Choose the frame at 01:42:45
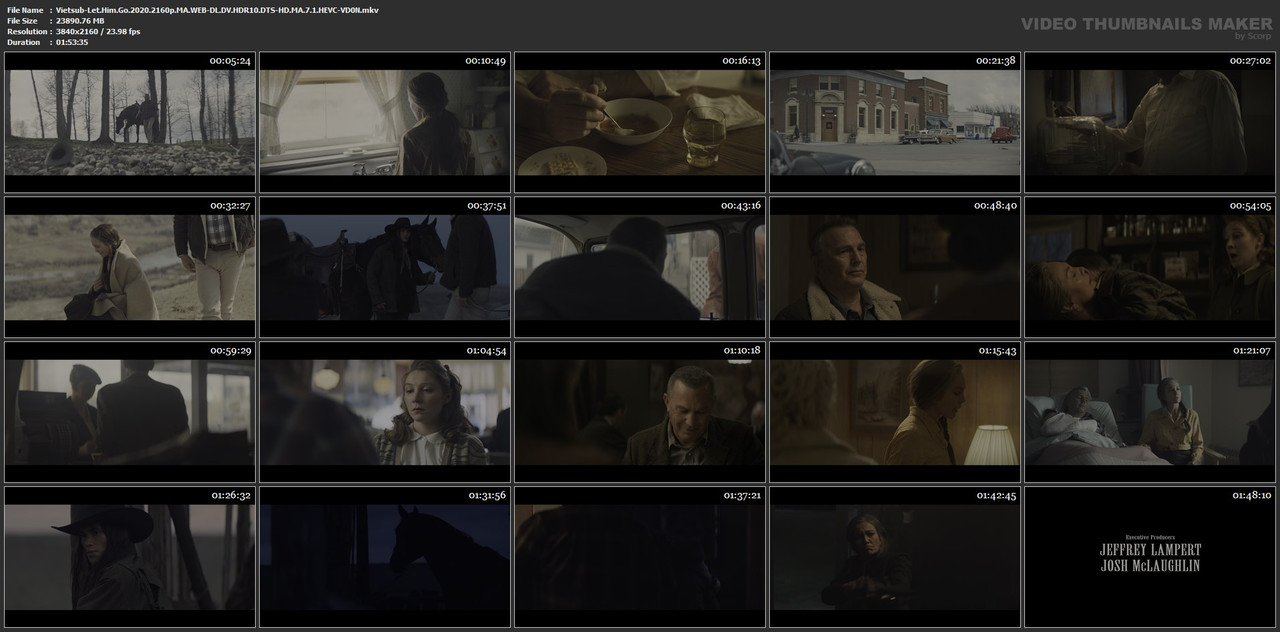Image resolution: width=1280 pixels, height=632 pixels. click(895, 557)
